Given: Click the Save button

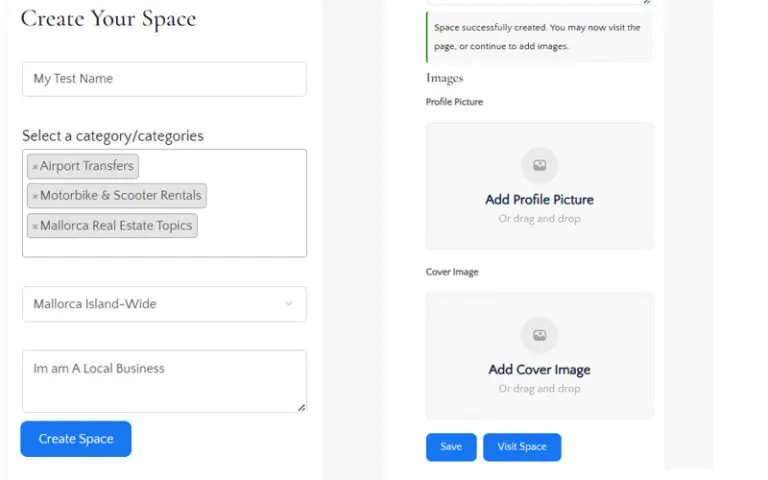Looking at the screenshot, I should click(x=451, y=447).
